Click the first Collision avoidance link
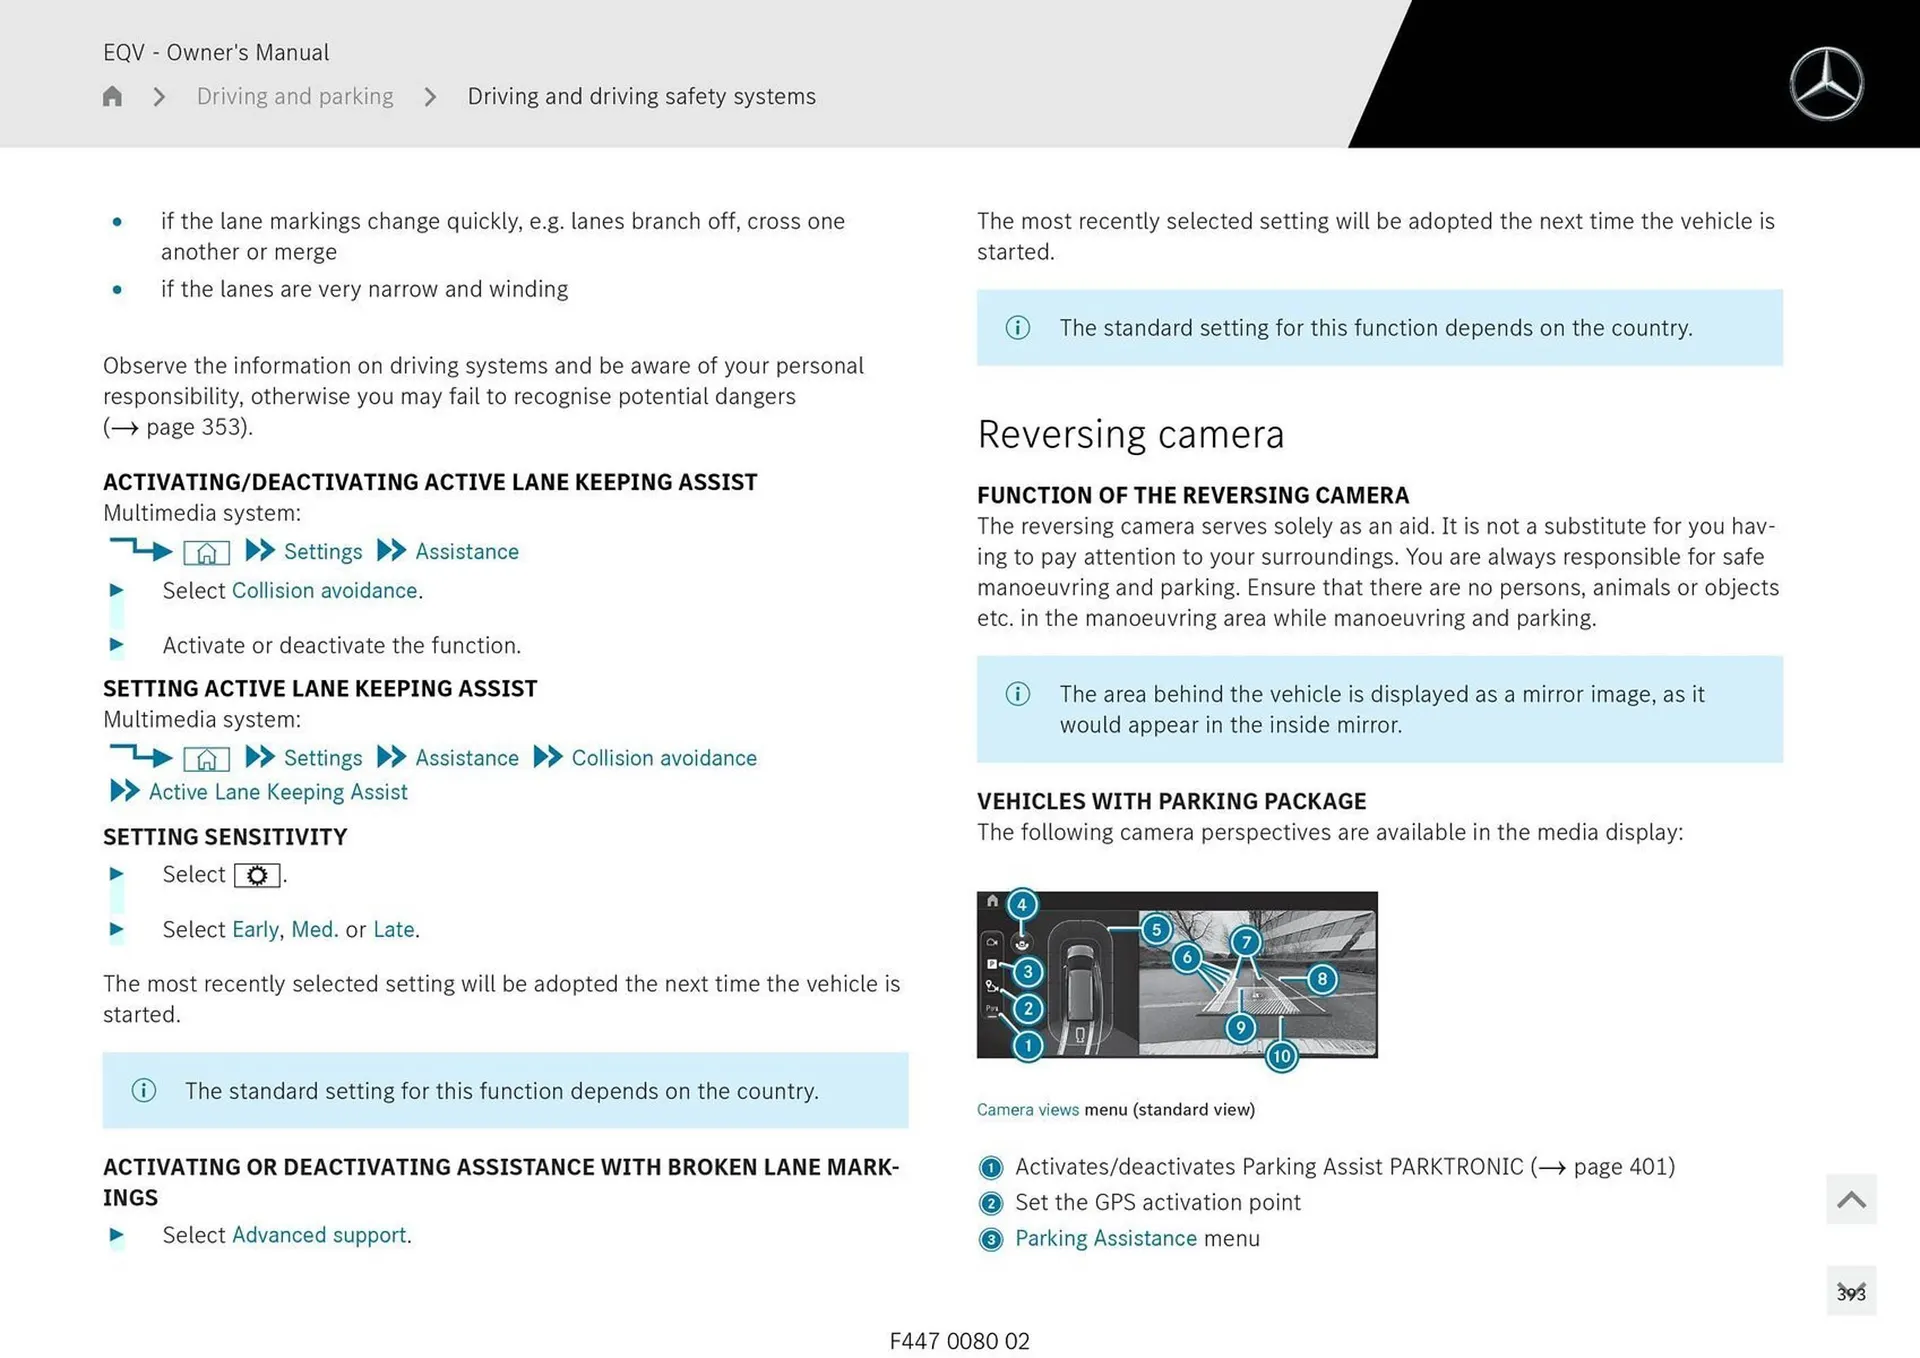The height and width of the screenshot is (1358, 1920). (x=324, y=591)
